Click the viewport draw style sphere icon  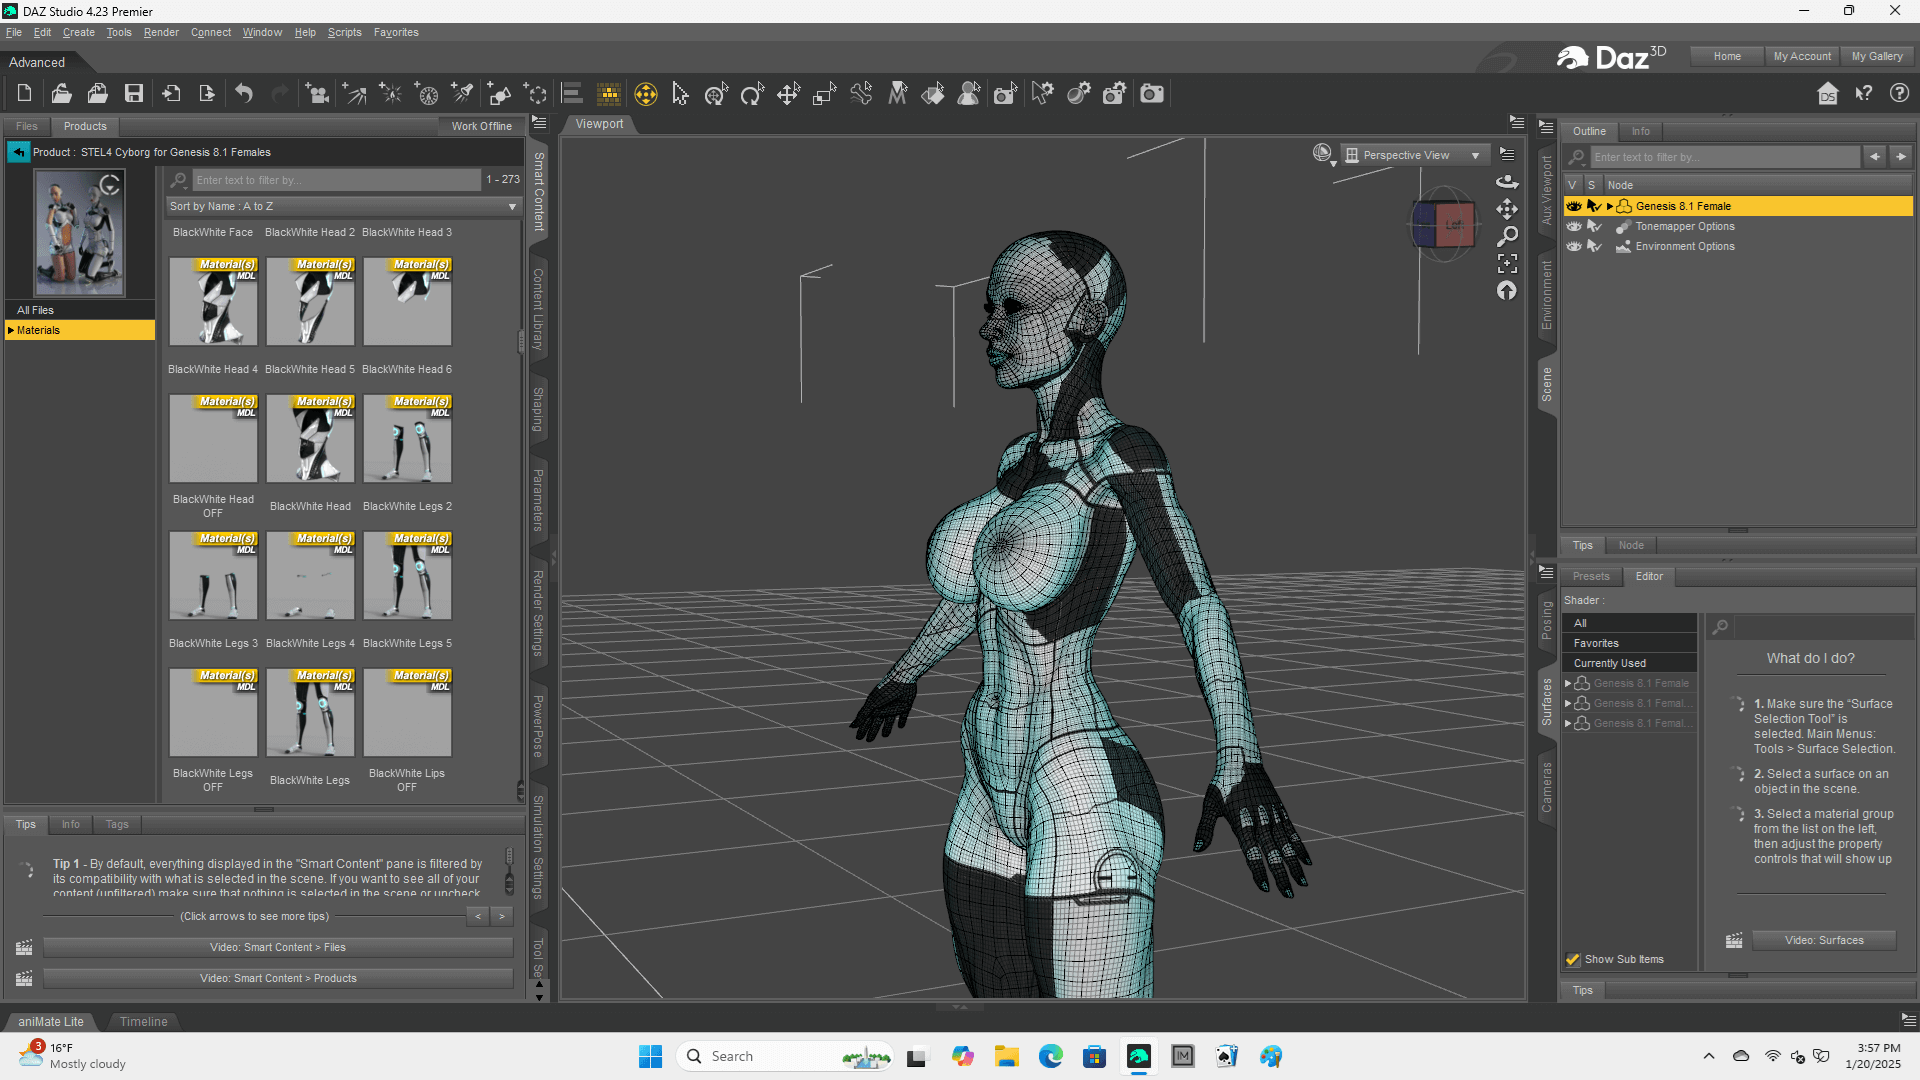tap(1323, 154)
